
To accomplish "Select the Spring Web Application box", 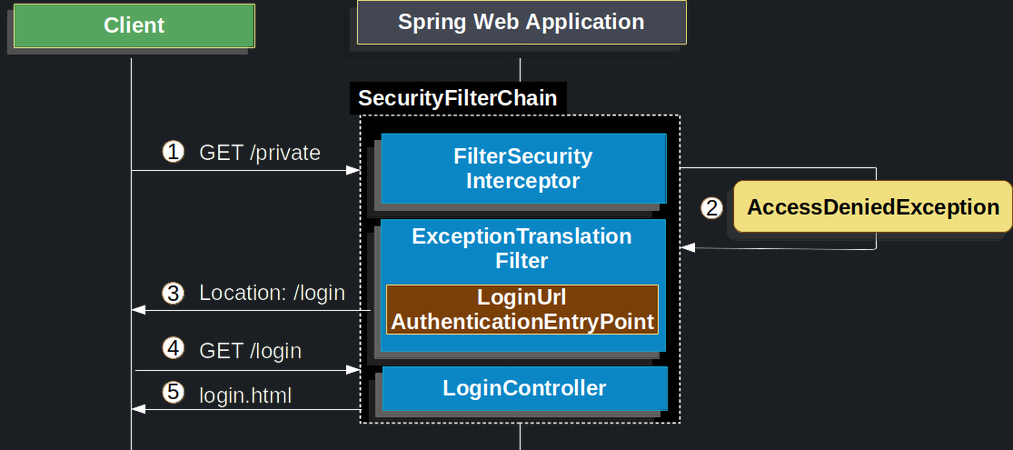I will [521, 22].
